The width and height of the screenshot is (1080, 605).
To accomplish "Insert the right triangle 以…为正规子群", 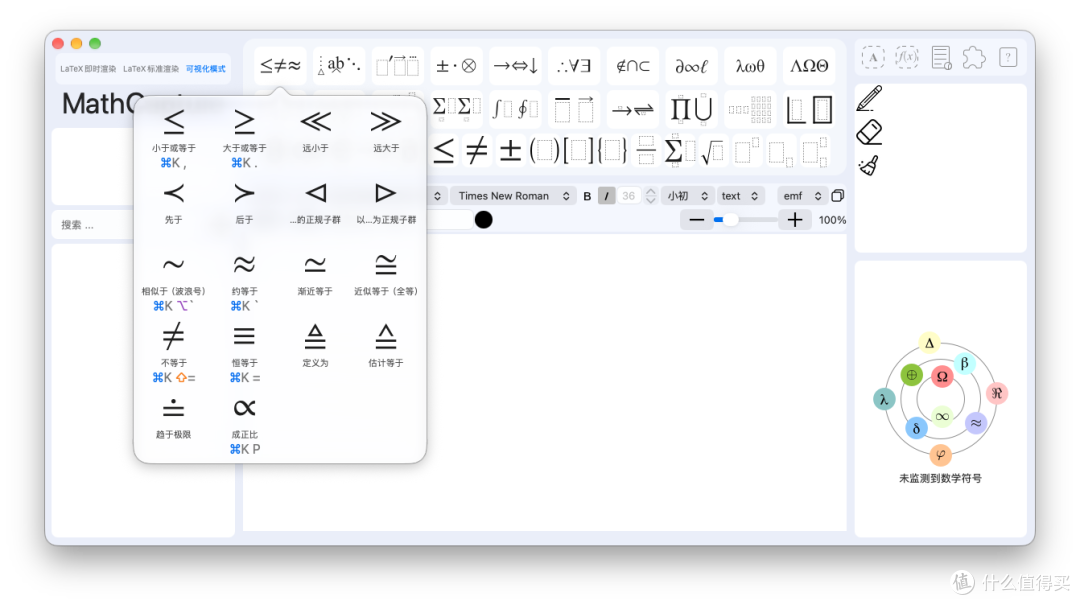I will point(386,194).
